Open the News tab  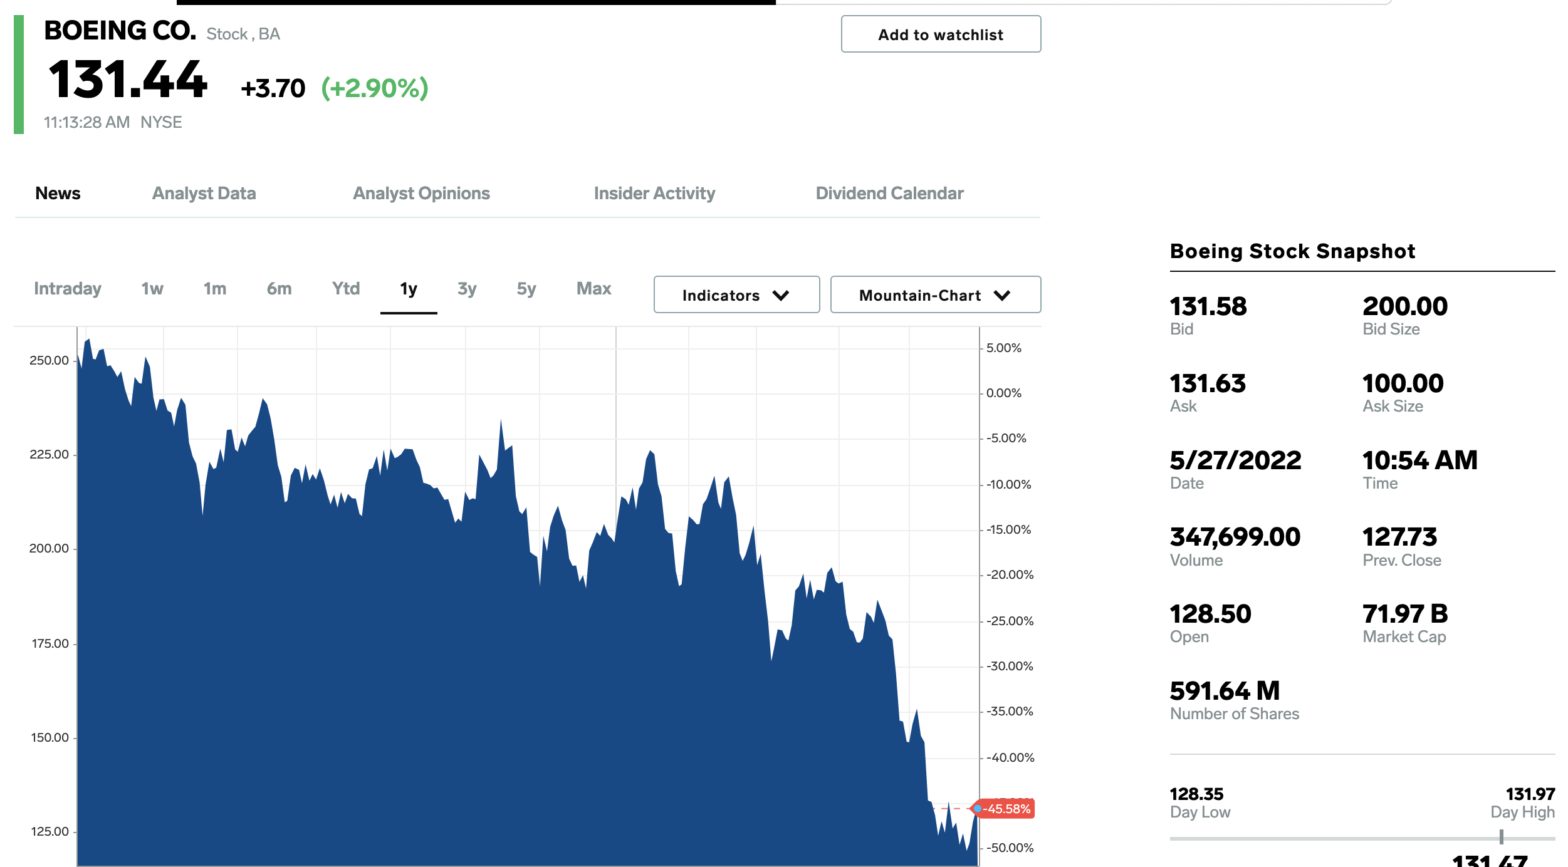[58, 193]
